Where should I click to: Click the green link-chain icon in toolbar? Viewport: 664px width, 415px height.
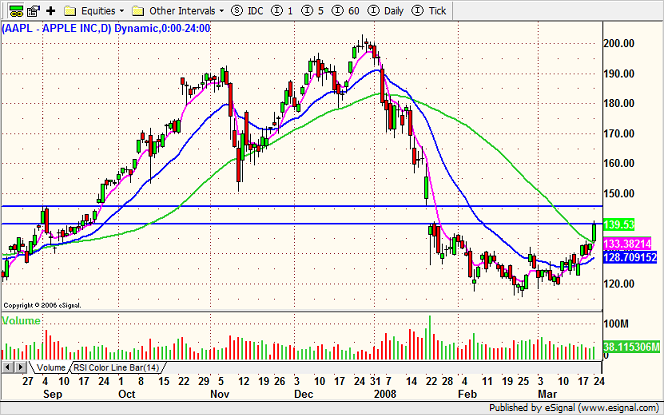point(17,11)
